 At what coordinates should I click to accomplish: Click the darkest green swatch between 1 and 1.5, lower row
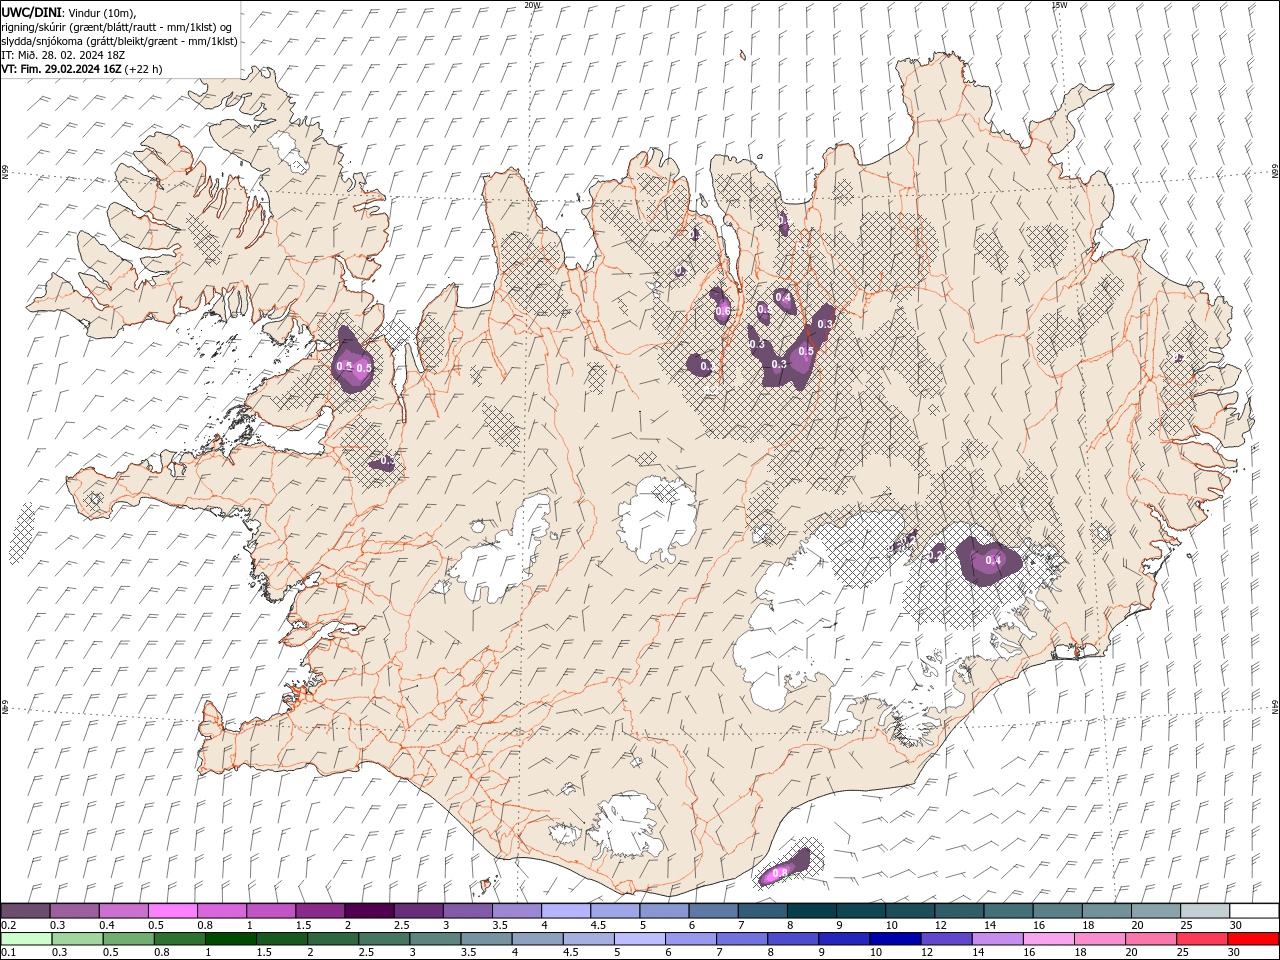[230, 939]
